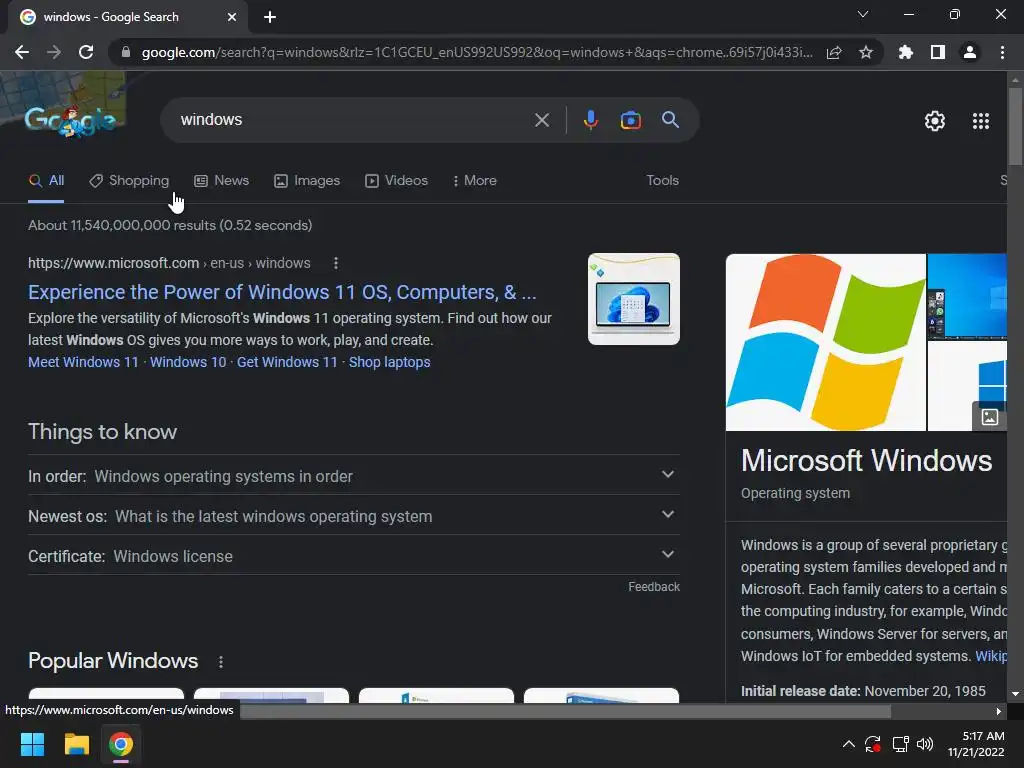Toggle Chrome side panel icon

pos(938,52)
